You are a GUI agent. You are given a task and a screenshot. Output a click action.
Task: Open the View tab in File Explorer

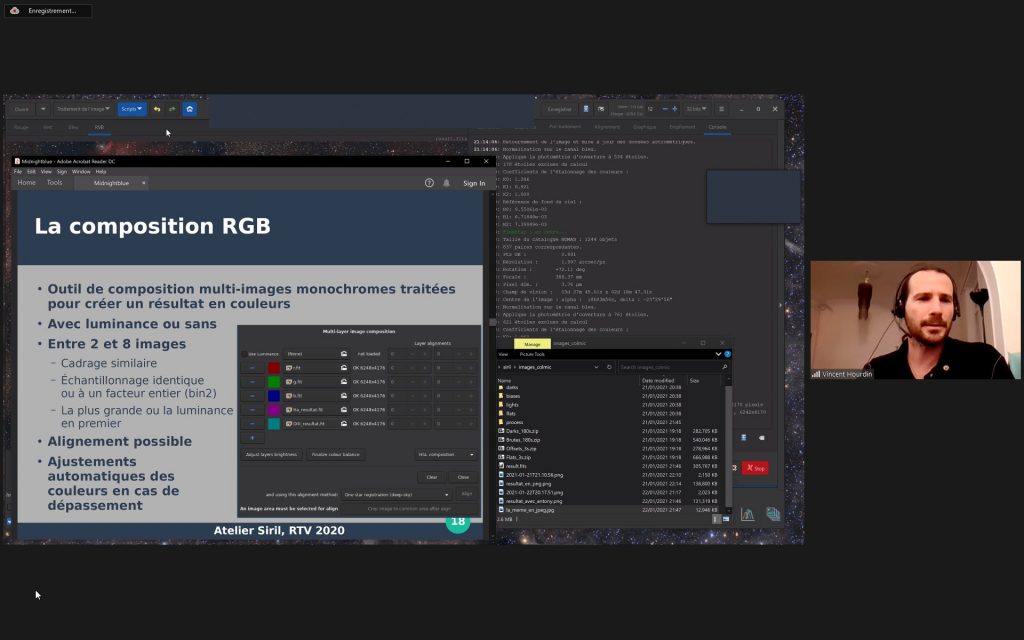[x=504, y=355]
